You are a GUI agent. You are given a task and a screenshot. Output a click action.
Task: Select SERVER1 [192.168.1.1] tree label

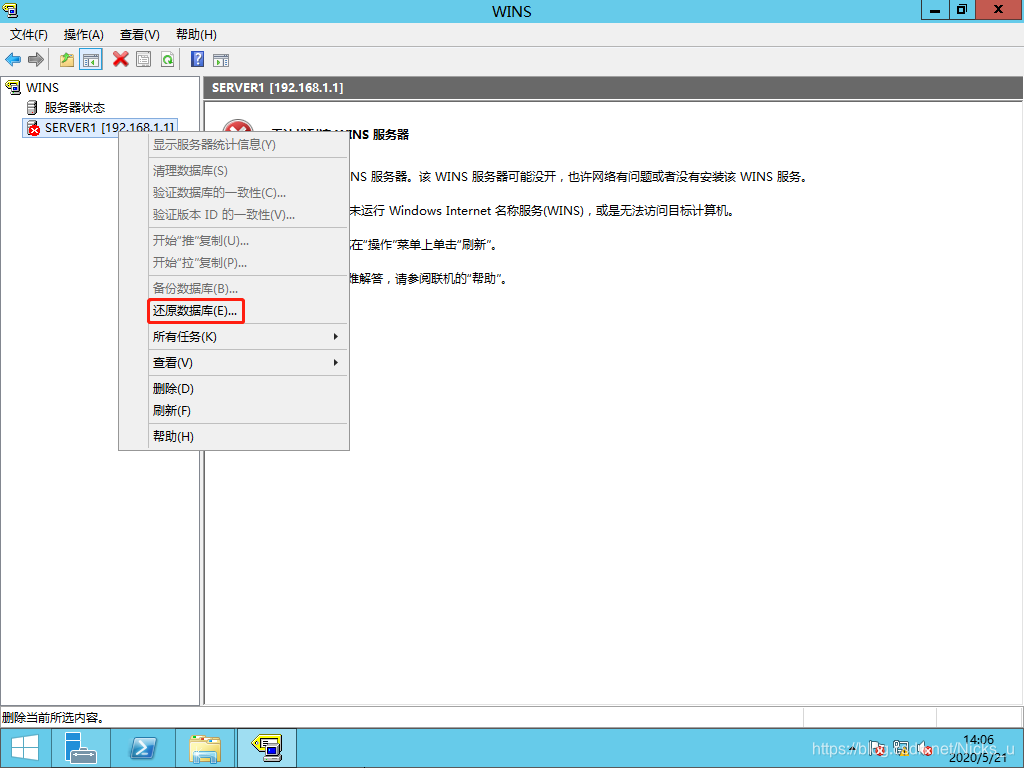point(110,128)
